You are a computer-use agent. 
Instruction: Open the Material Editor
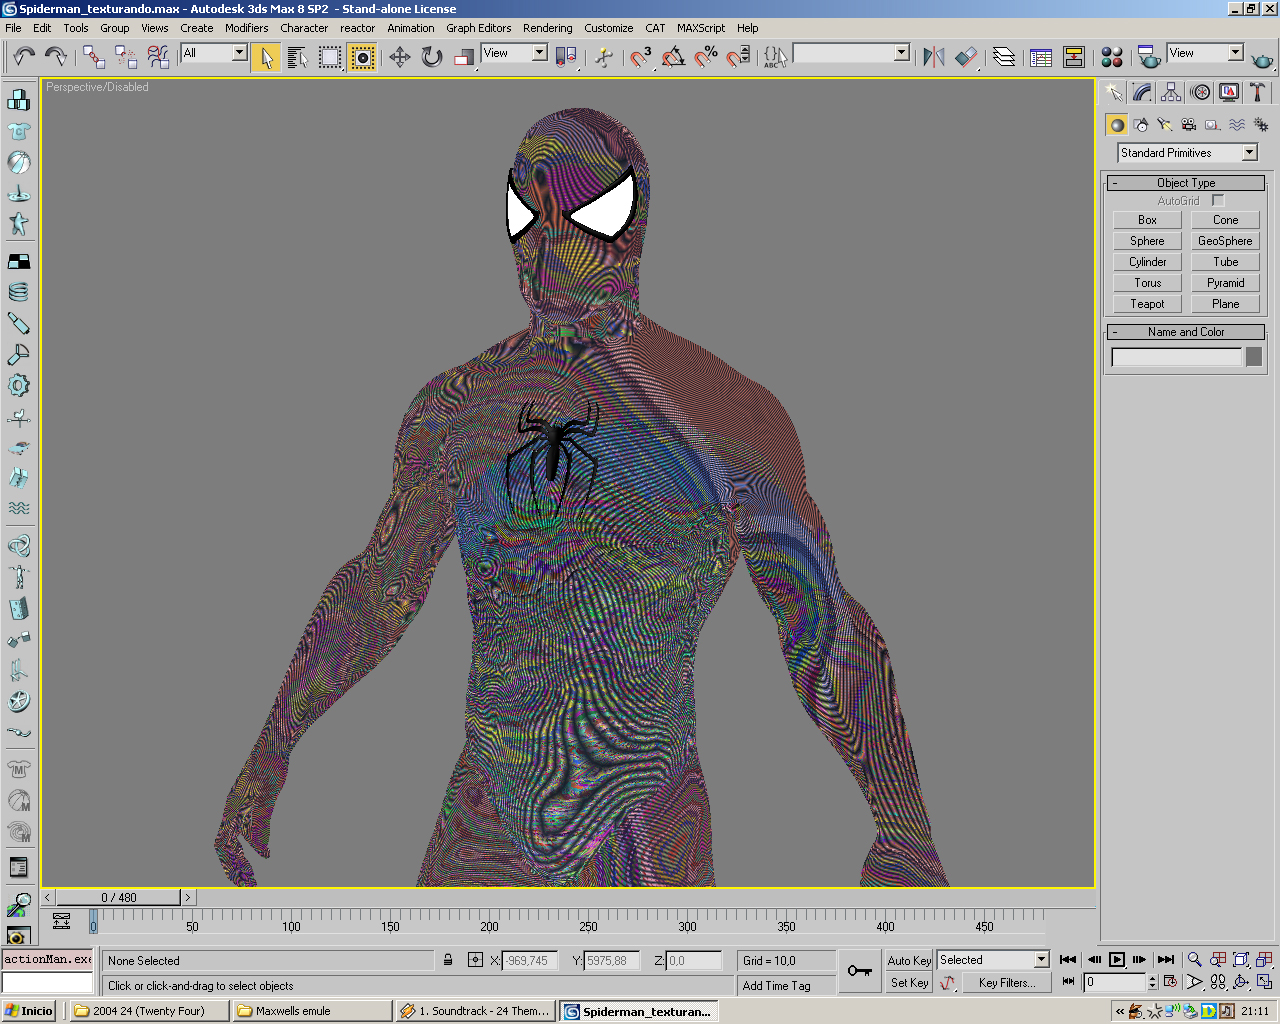point(1111,57)
